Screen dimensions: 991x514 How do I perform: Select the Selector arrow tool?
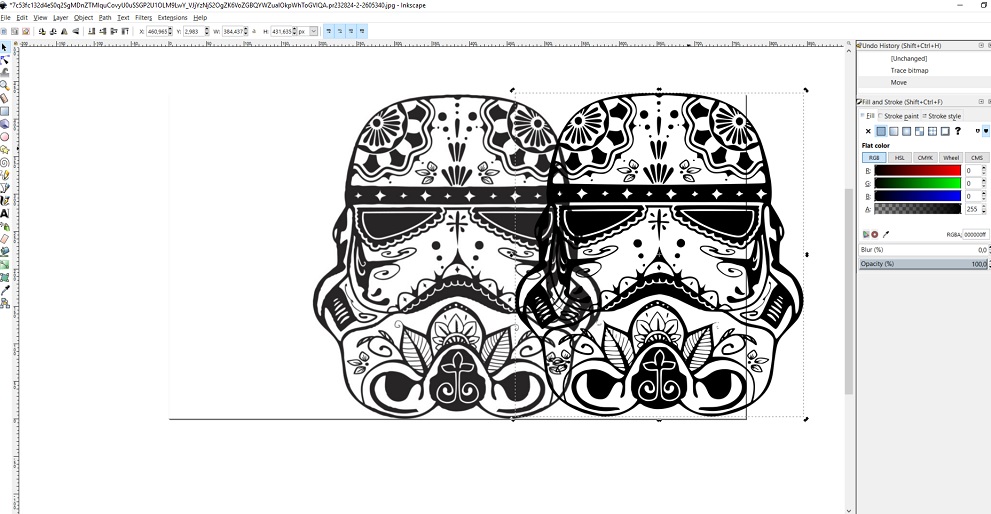[5, 47]
